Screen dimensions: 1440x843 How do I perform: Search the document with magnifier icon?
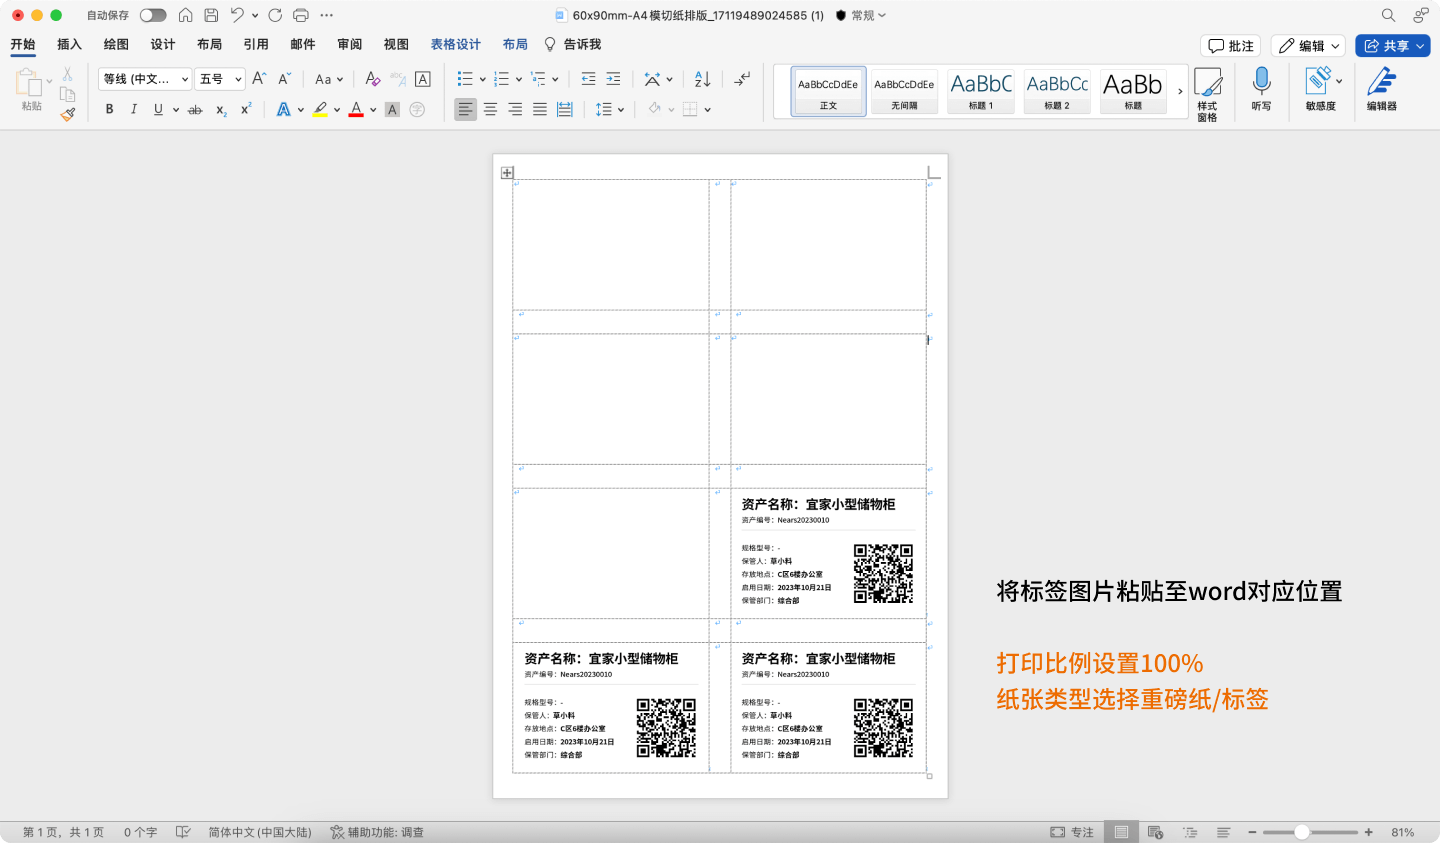click(x=1388, y=15)
